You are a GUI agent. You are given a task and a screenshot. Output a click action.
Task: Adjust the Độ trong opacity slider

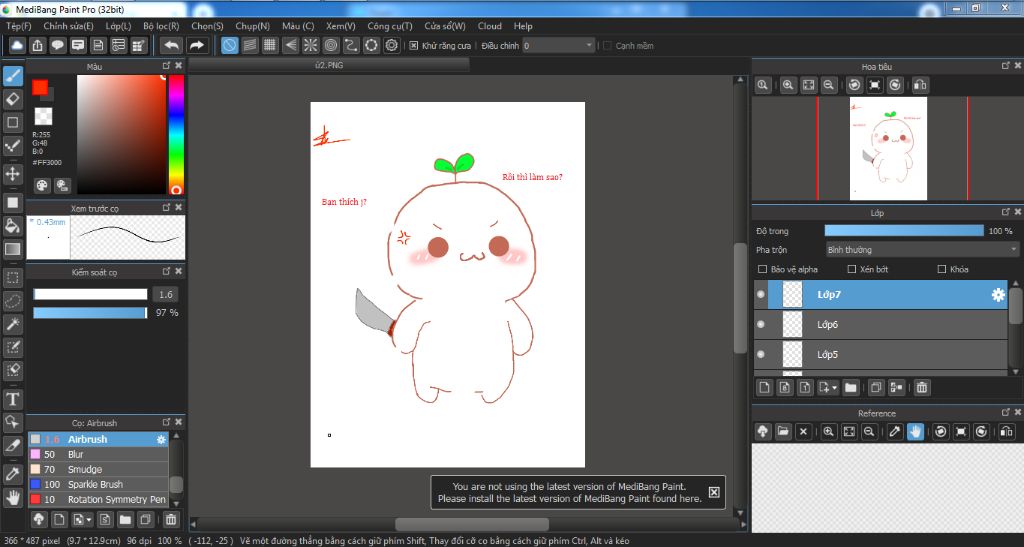[904, 231]
